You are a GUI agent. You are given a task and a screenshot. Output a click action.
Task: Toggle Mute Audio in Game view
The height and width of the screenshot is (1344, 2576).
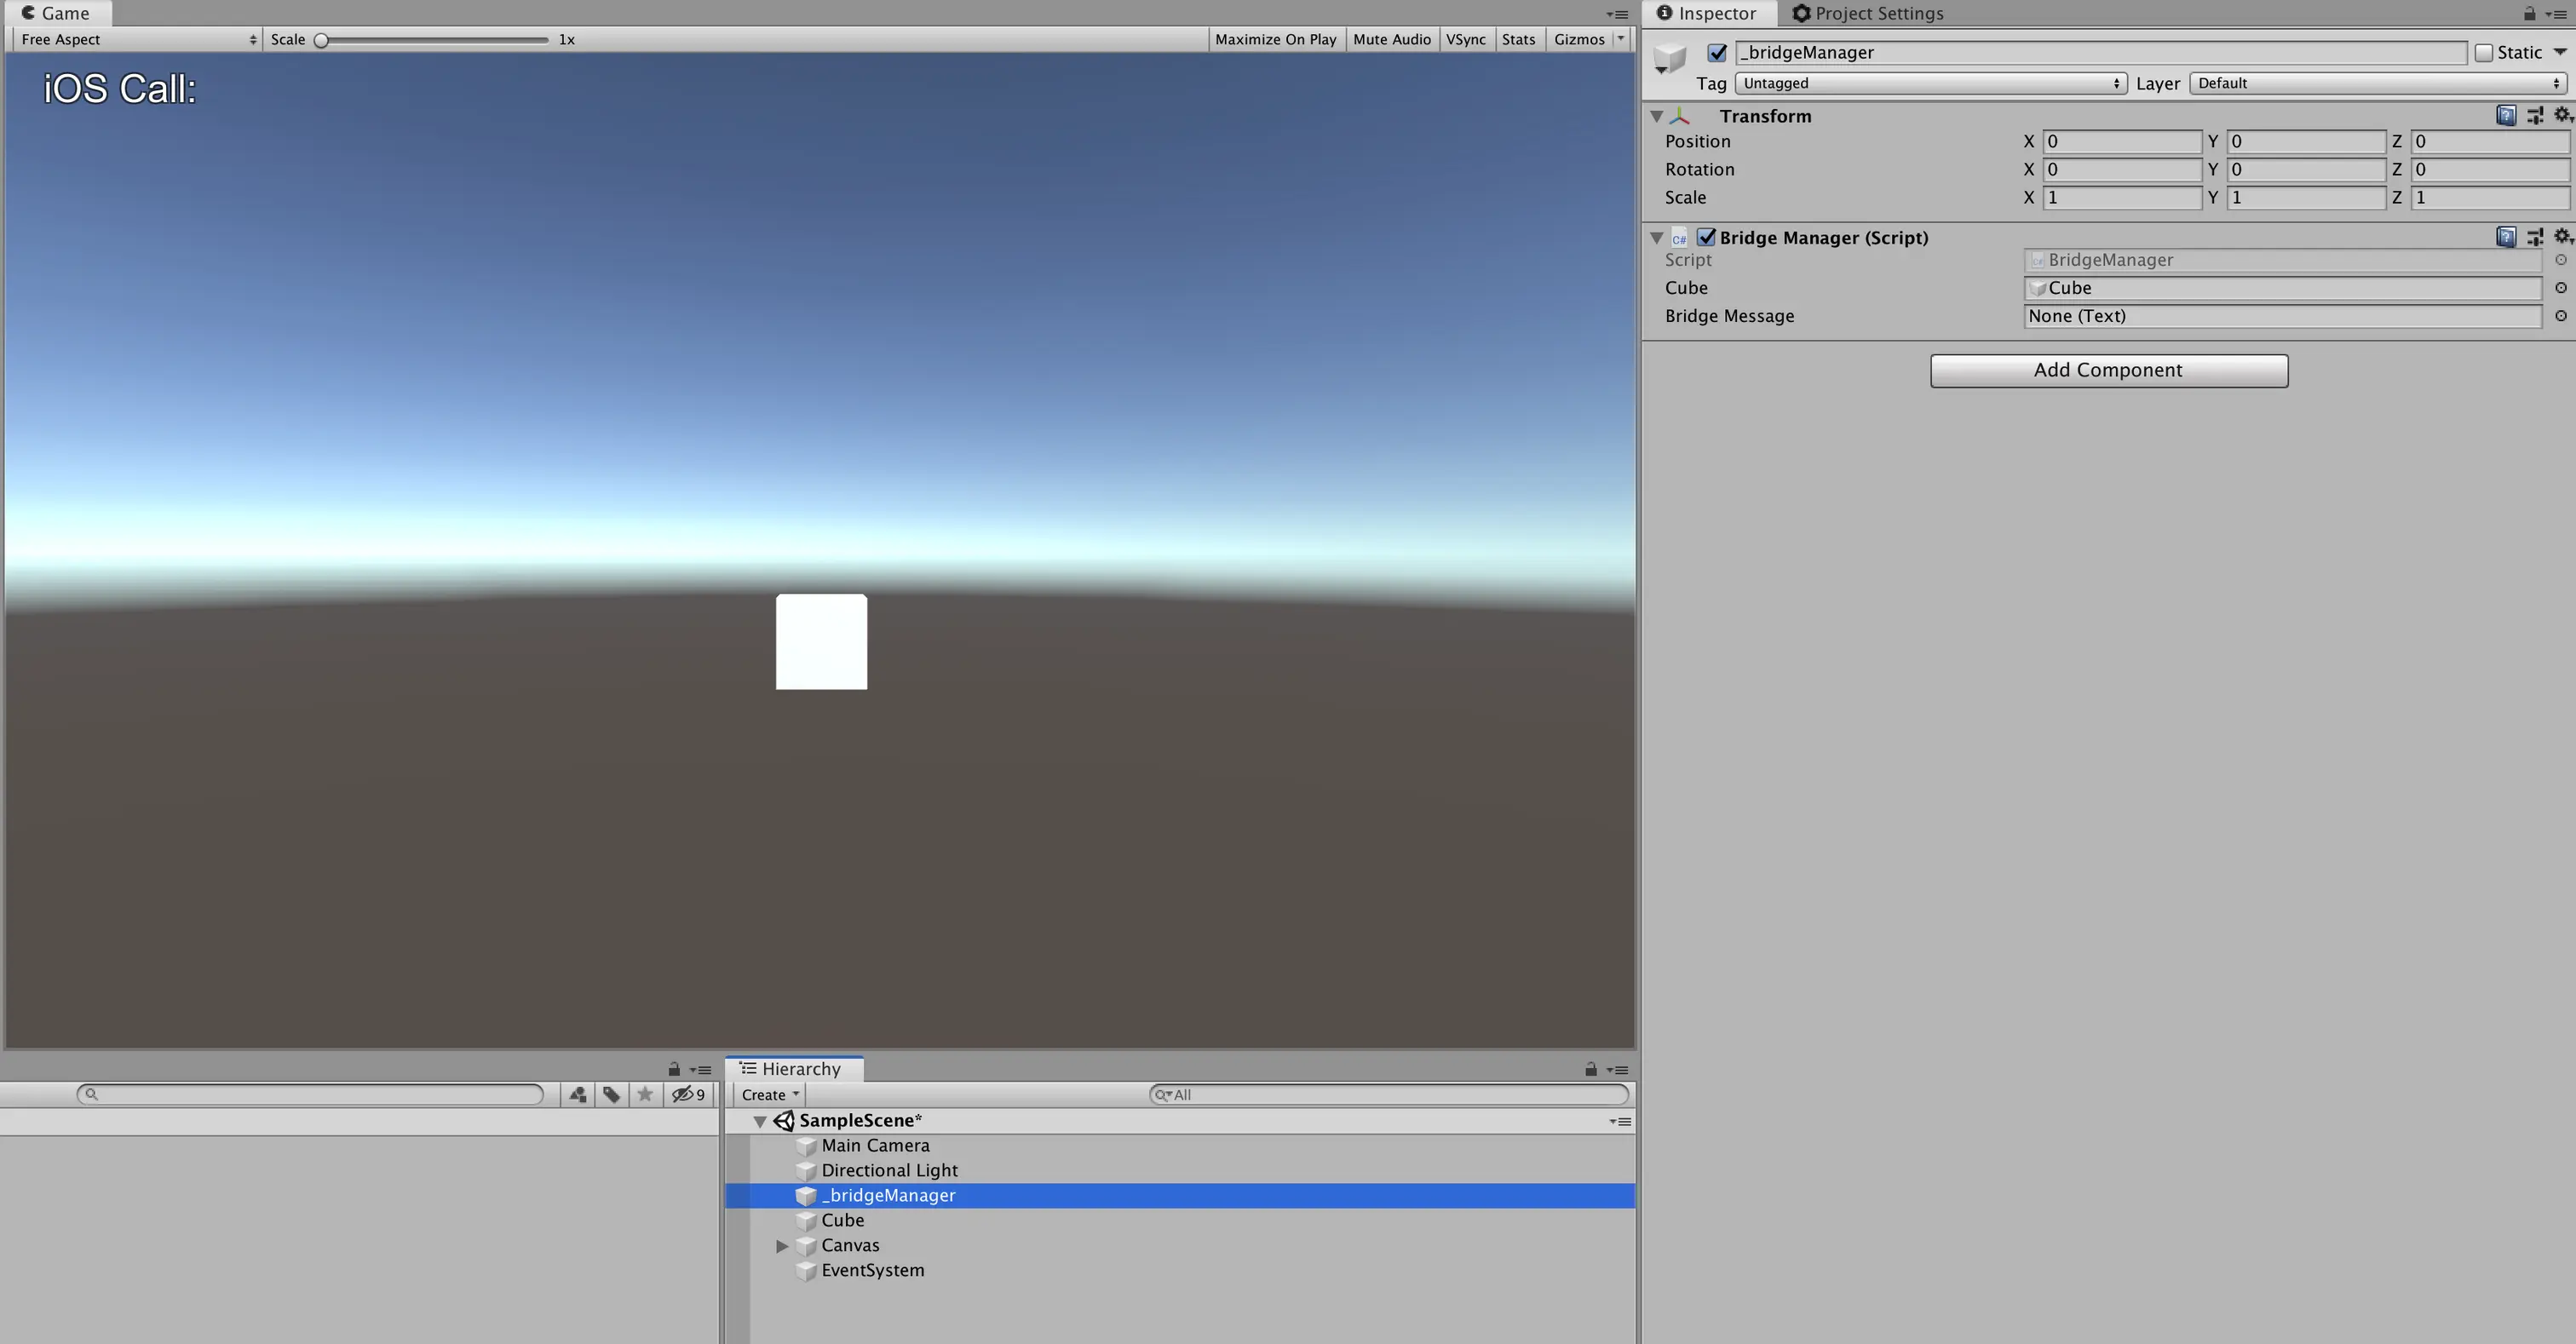pos(1391,39)
